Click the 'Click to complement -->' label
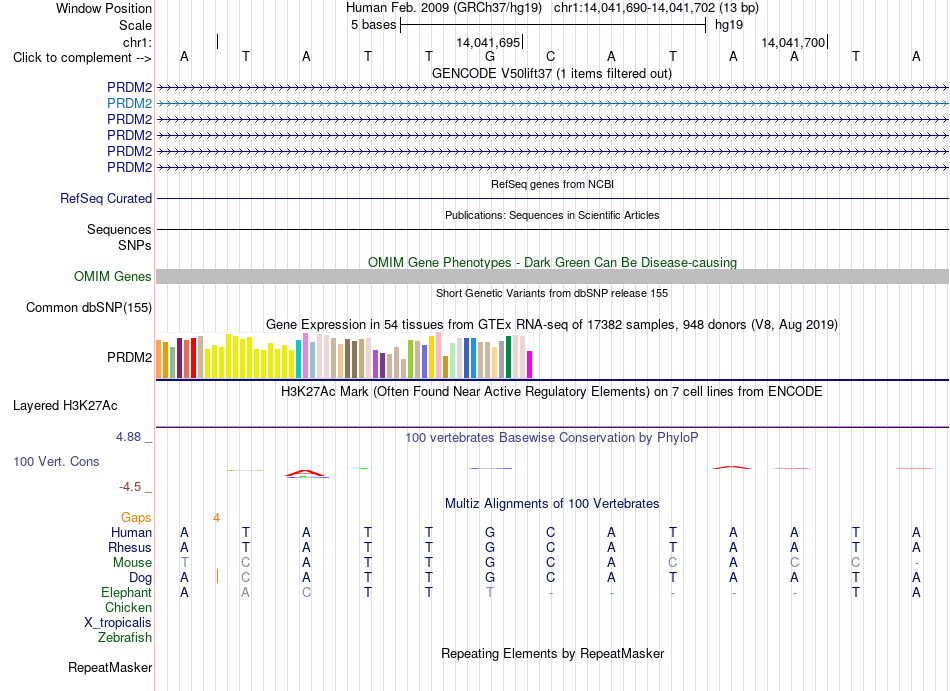Image resolution: width=950 pixels, height=691 pixels. 82,58
